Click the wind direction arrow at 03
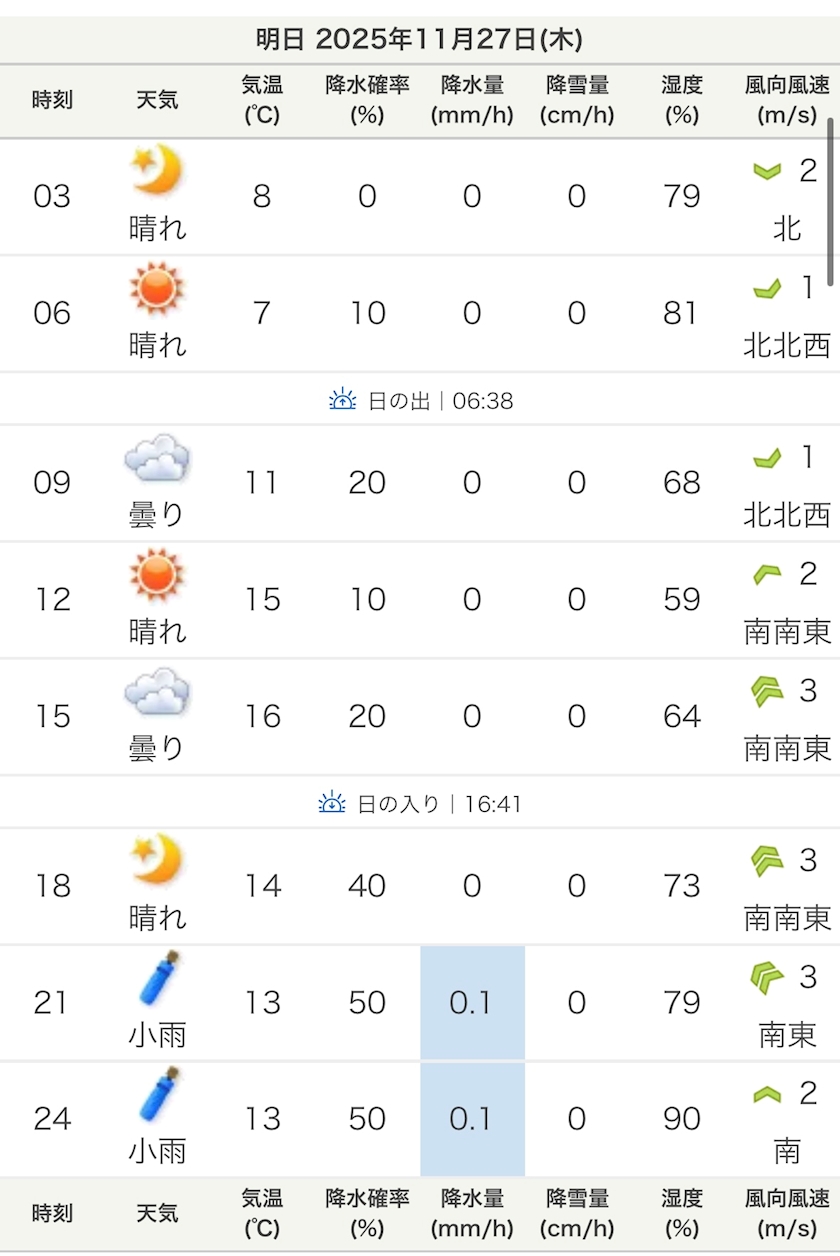 pyautogui.click(x=766, y=171)
